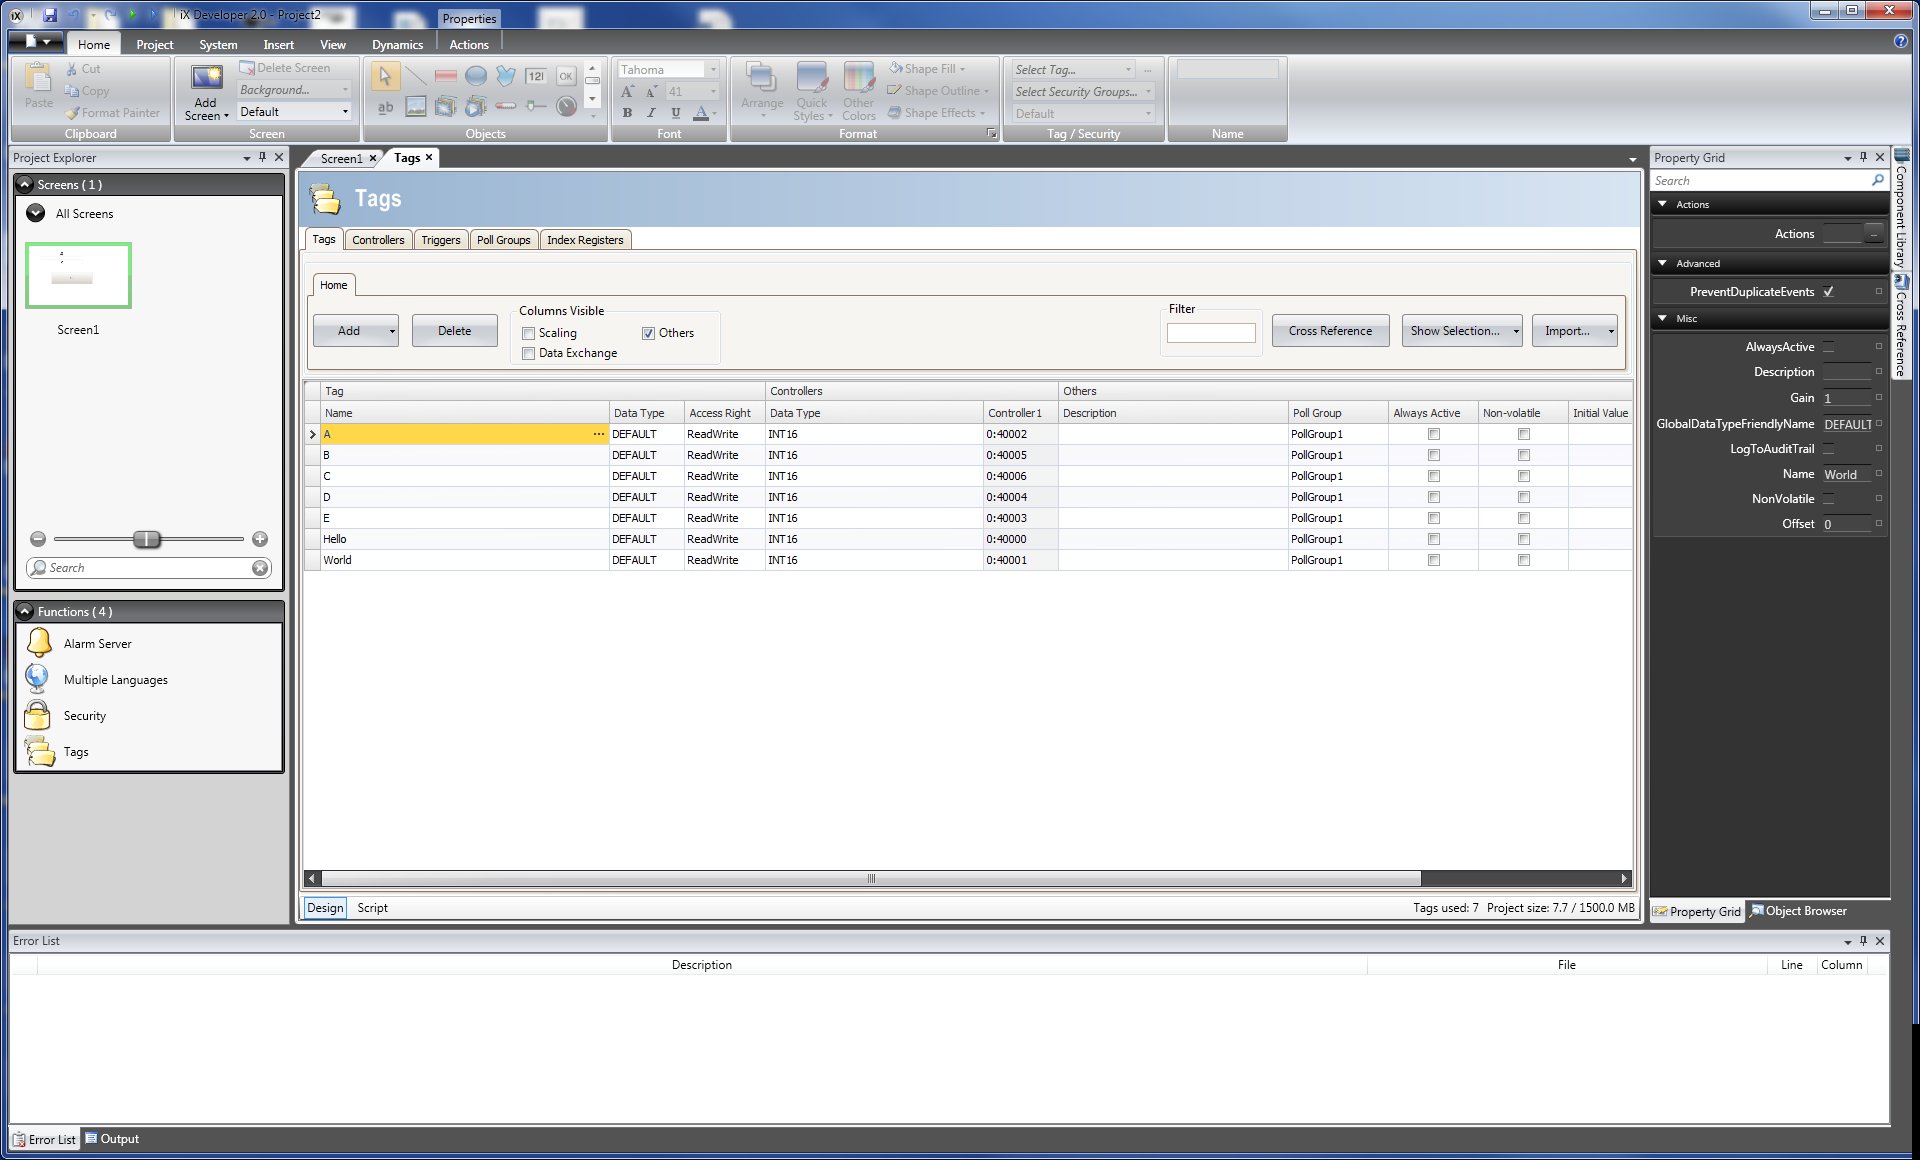Switch to the Screen1 document tab
The width and height of the screenshot is (1920, 1160).
tap(342, 158)
